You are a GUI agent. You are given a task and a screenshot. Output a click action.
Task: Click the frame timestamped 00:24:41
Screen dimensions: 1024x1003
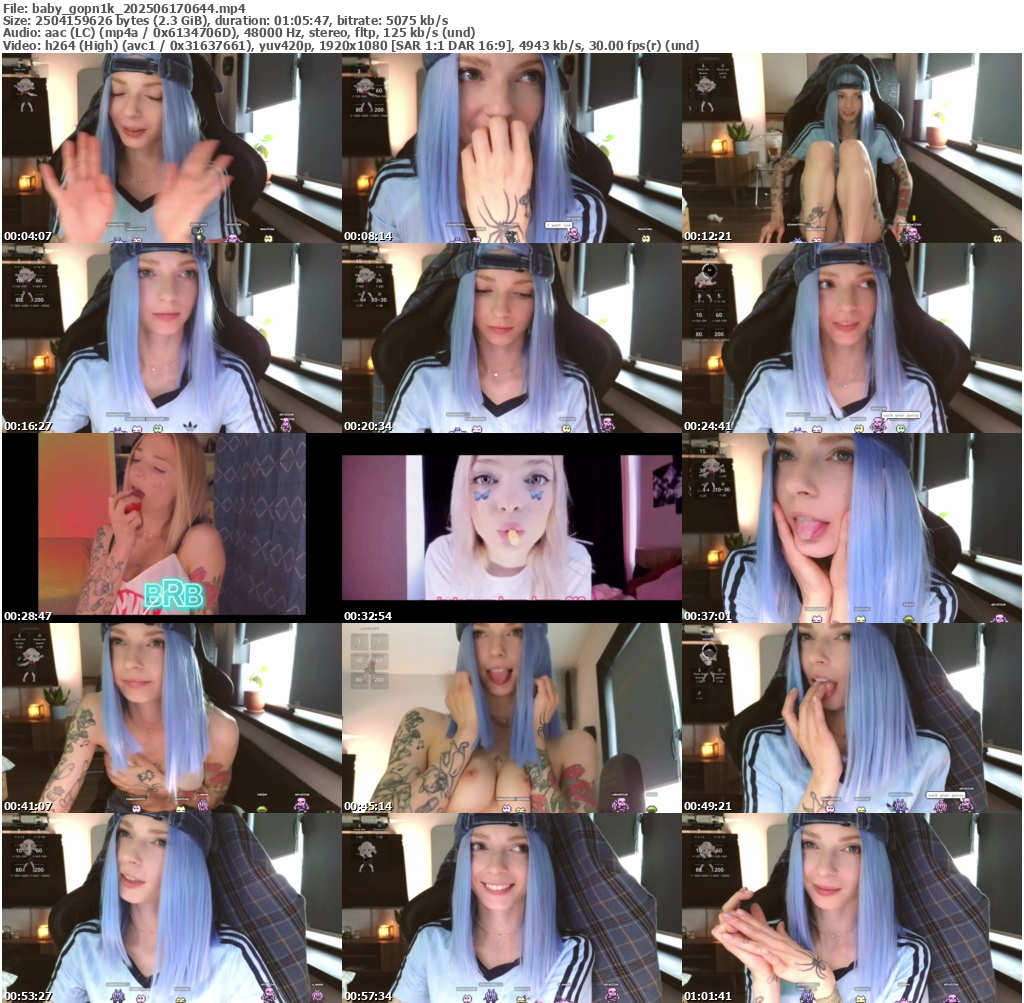(x=851, y=338)
